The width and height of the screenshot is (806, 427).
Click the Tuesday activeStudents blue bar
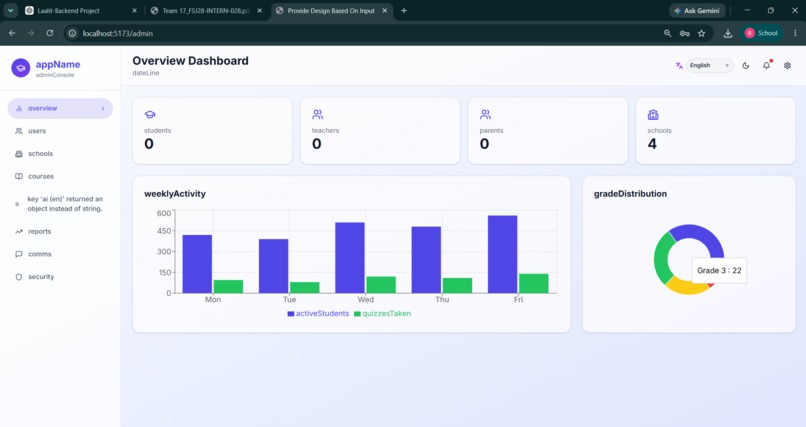[x=273, y=266]
